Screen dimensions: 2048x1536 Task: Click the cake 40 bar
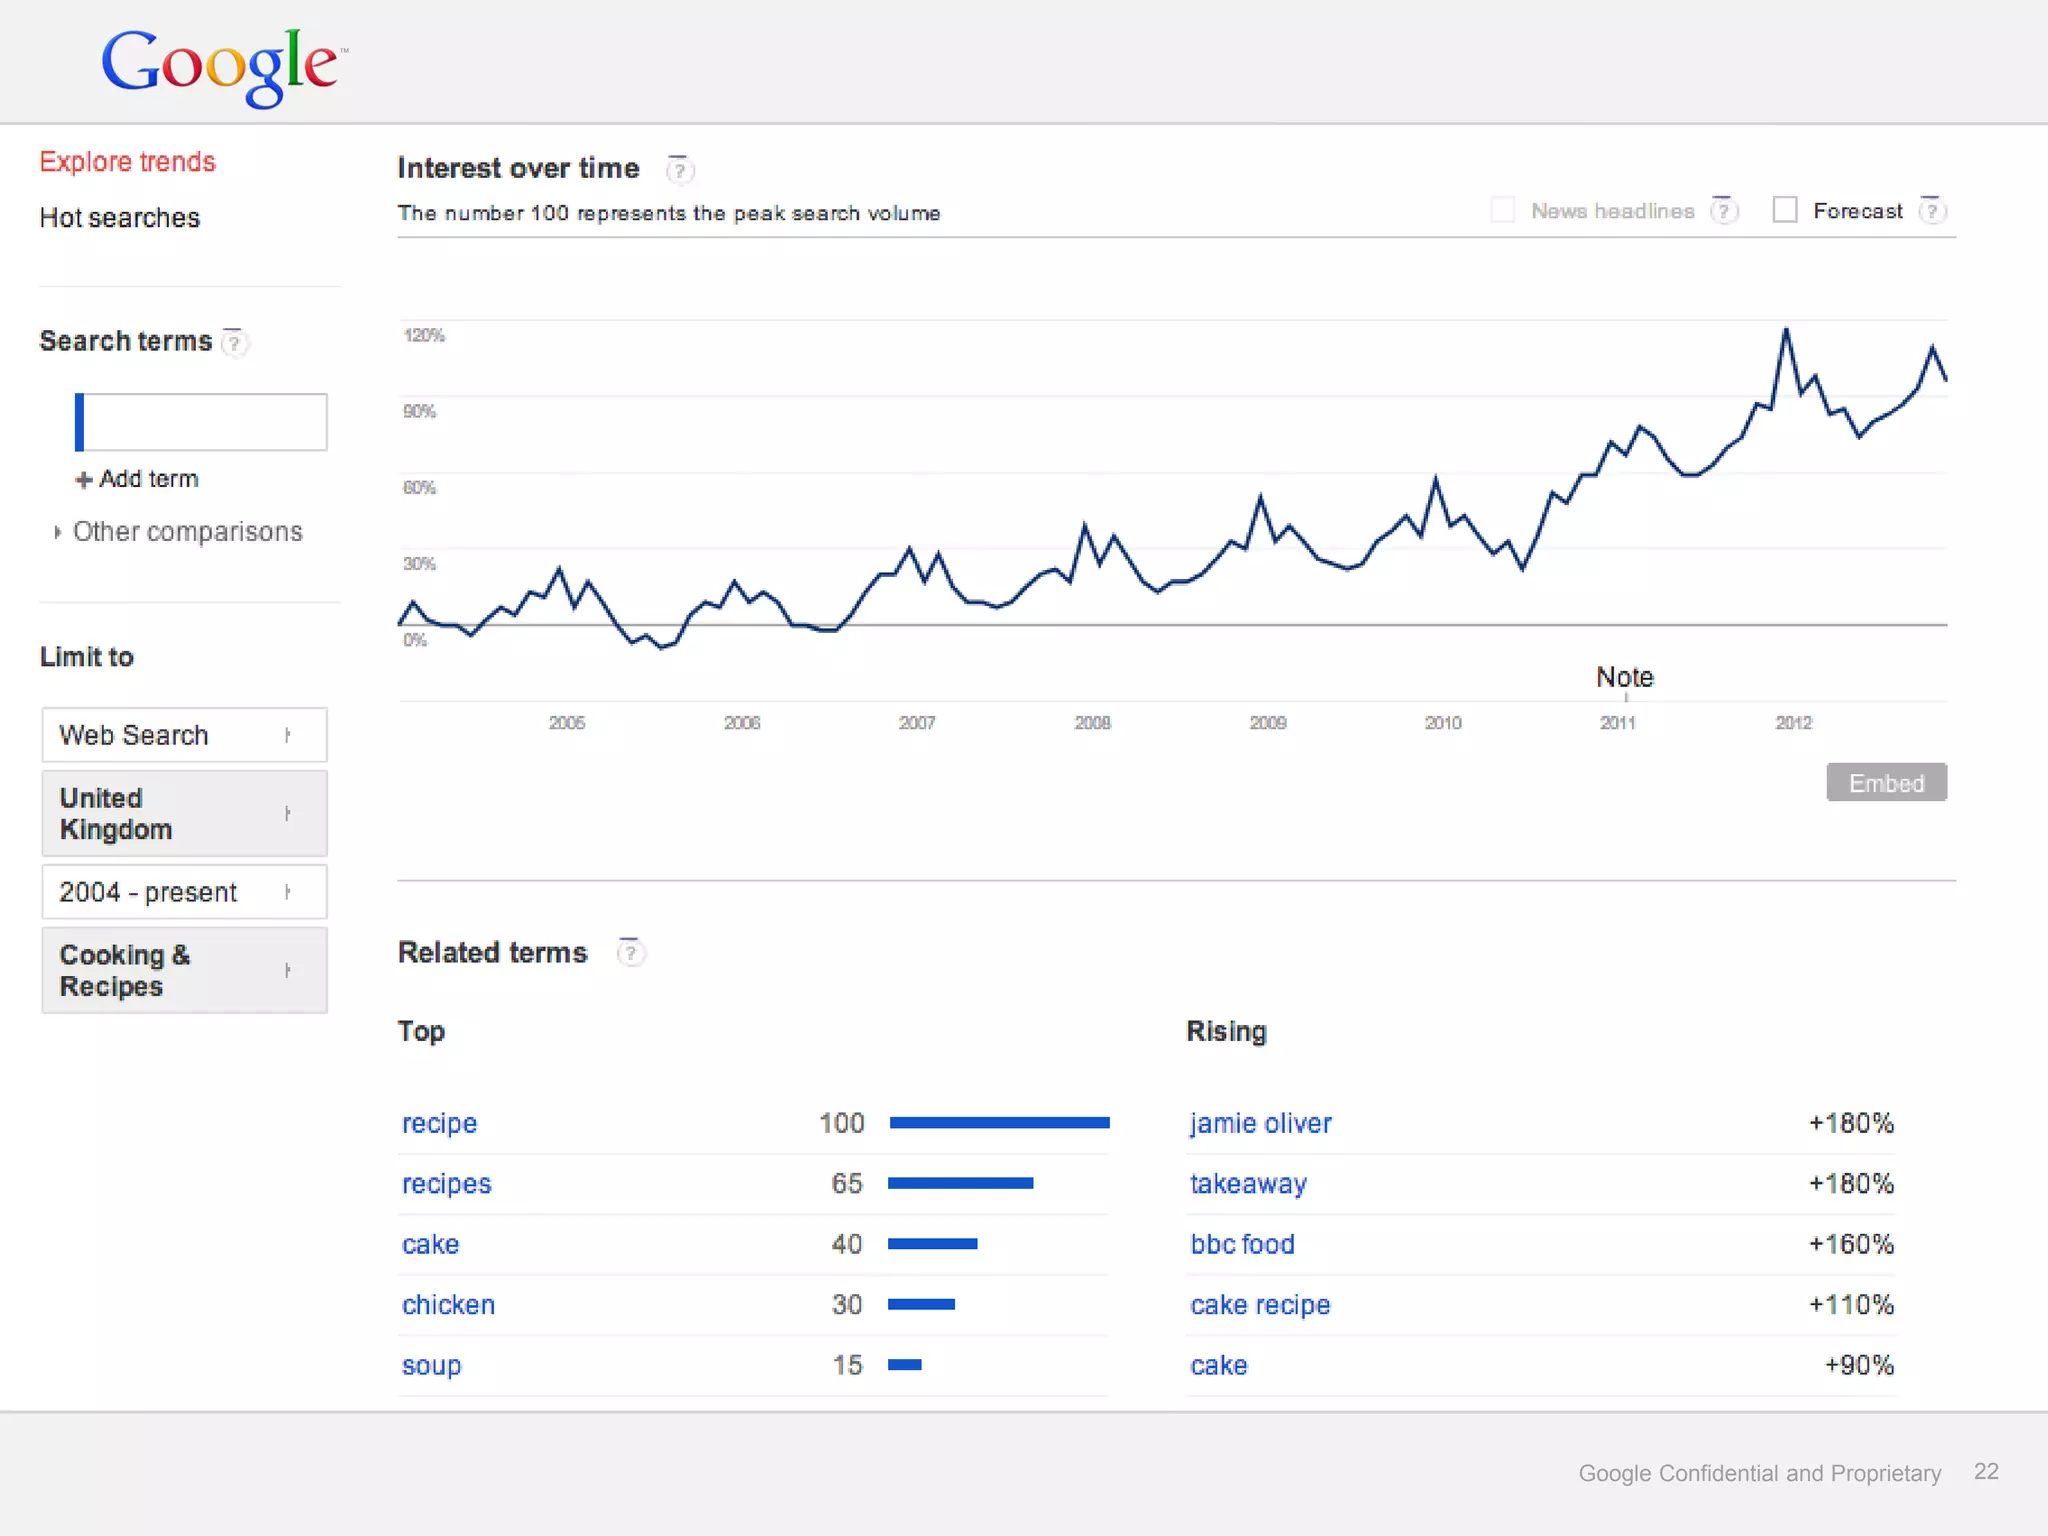[x=932, y=1244]
